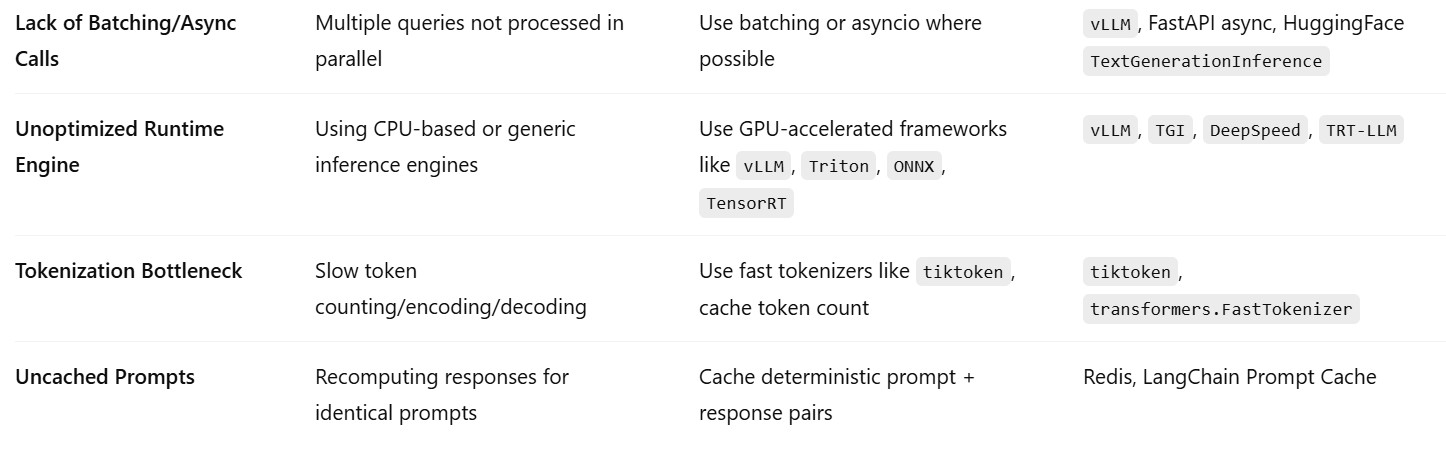The image size is (1446, 474).
Task: Select the "Using CPU-based or generic inference engines" cell
Action: [x=445, y=146]
